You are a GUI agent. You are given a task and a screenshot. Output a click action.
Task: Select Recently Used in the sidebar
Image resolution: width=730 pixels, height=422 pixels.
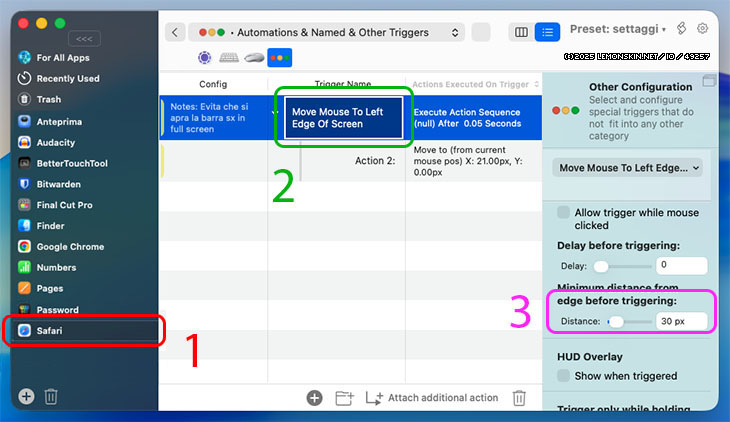click(67, 78)
